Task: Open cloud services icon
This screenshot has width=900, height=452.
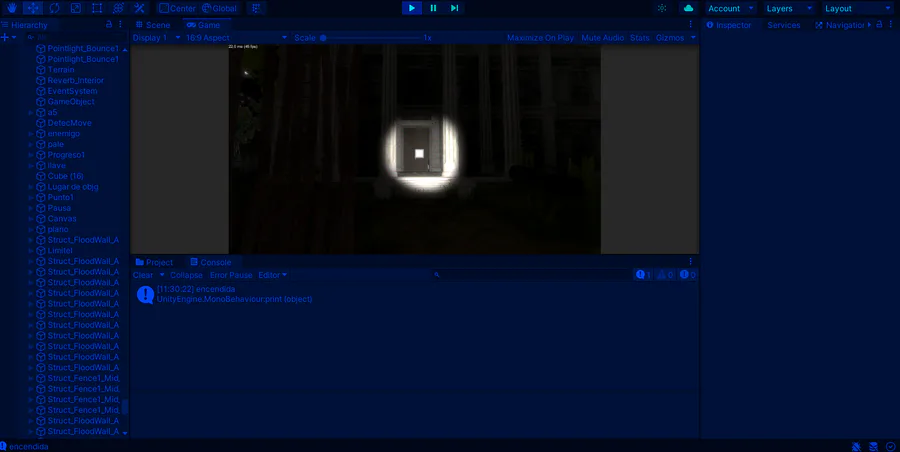Action: [689, 8]
